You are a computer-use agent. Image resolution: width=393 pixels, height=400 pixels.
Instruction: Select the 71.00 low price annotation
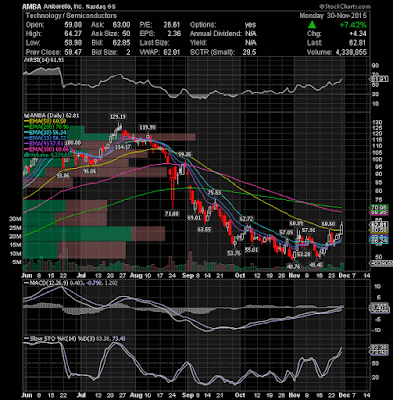[x=172, y=214]
